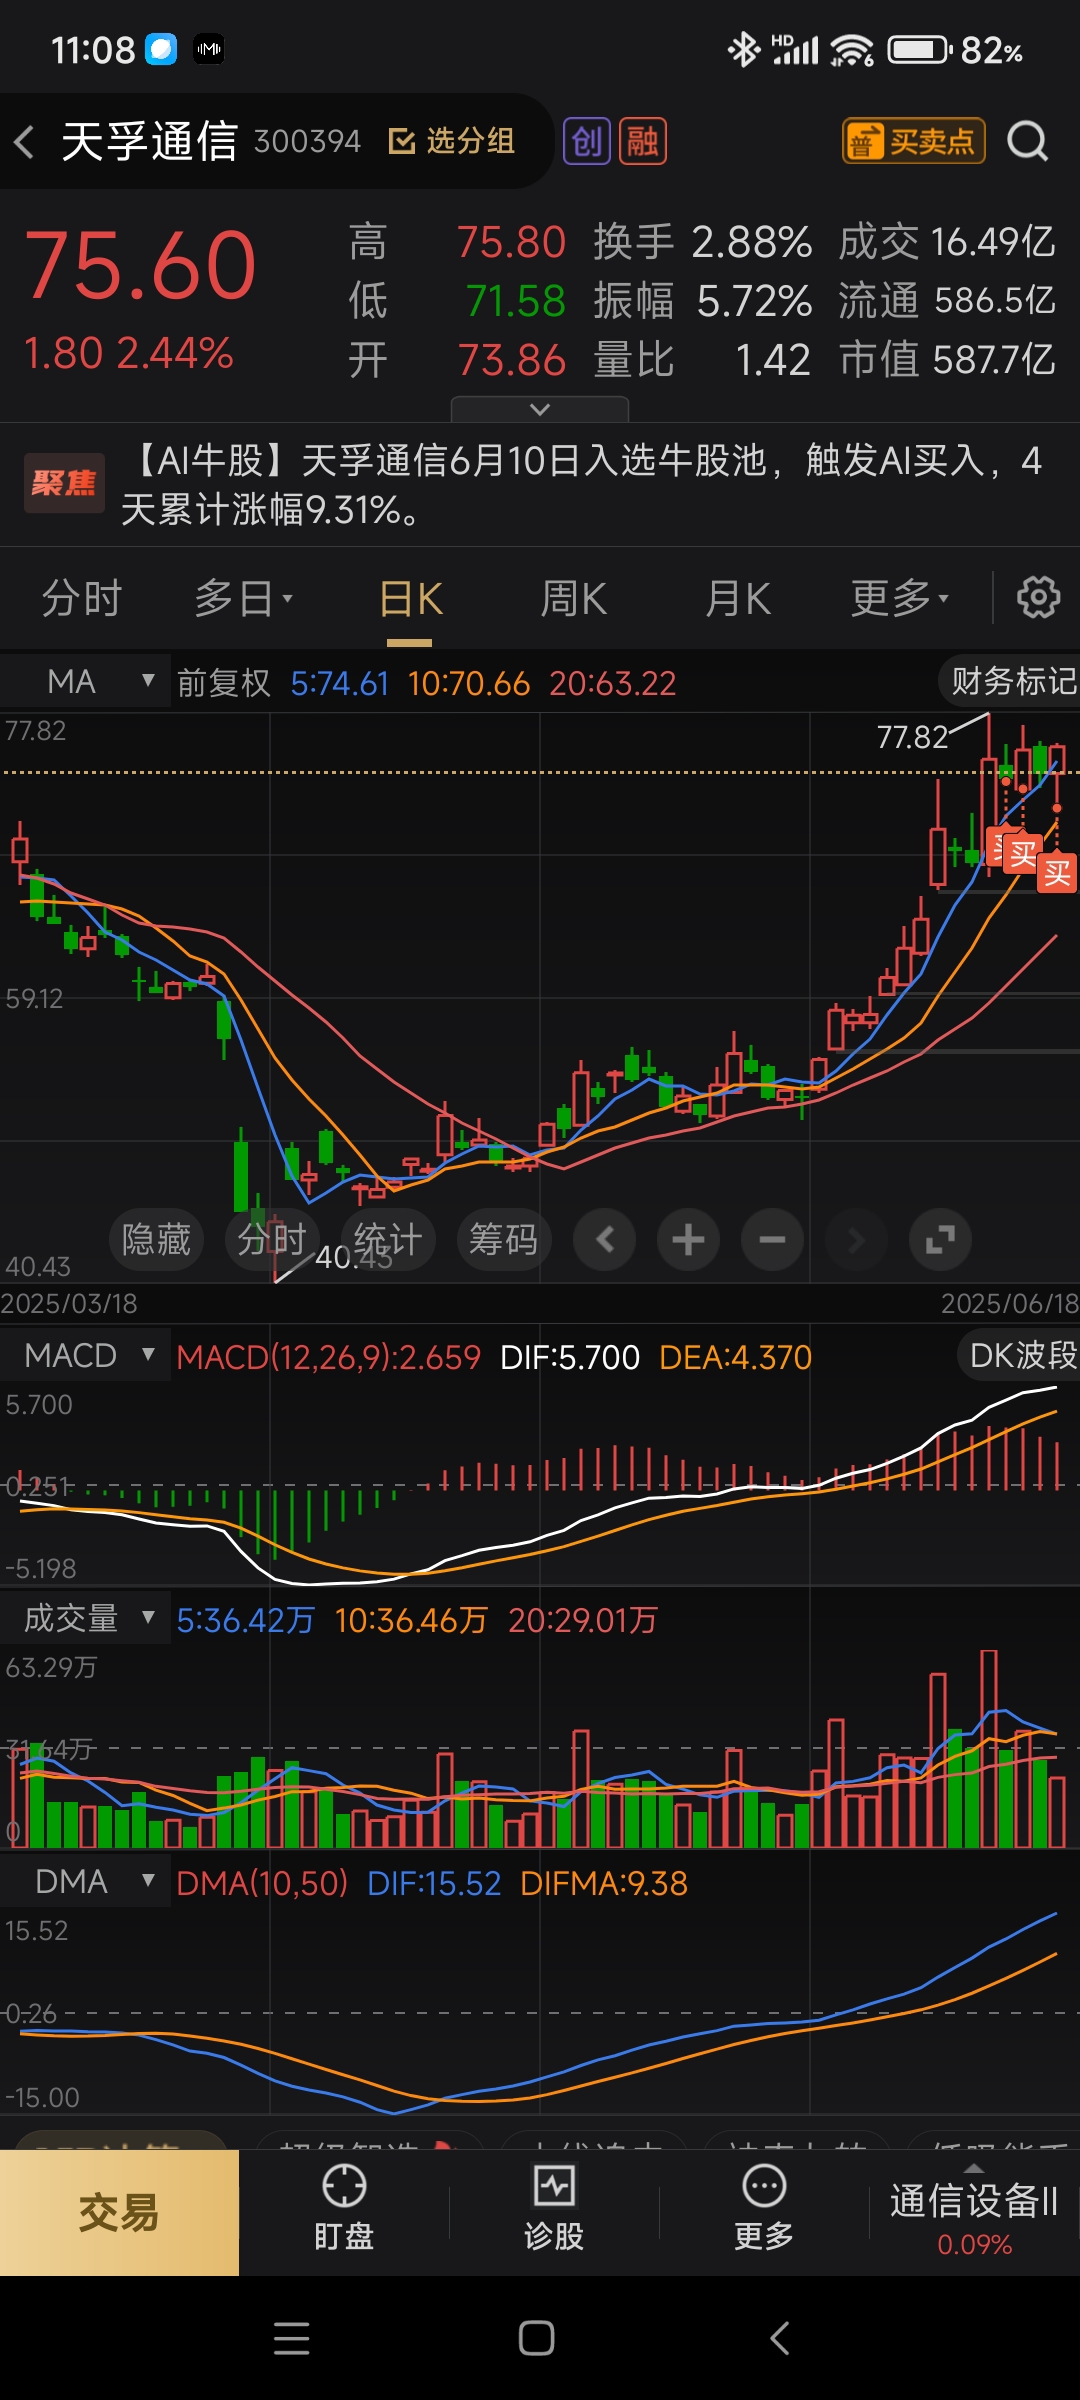Open 多日 chart dropdown
Viewport: 1080px width, 2400px height.
click(x=244, y=599)
